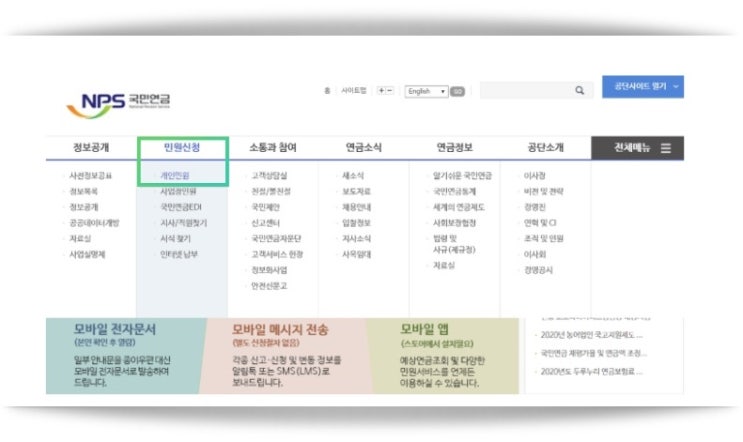Select 지사/직원찾기 submenu item

[x=183, y=223]
